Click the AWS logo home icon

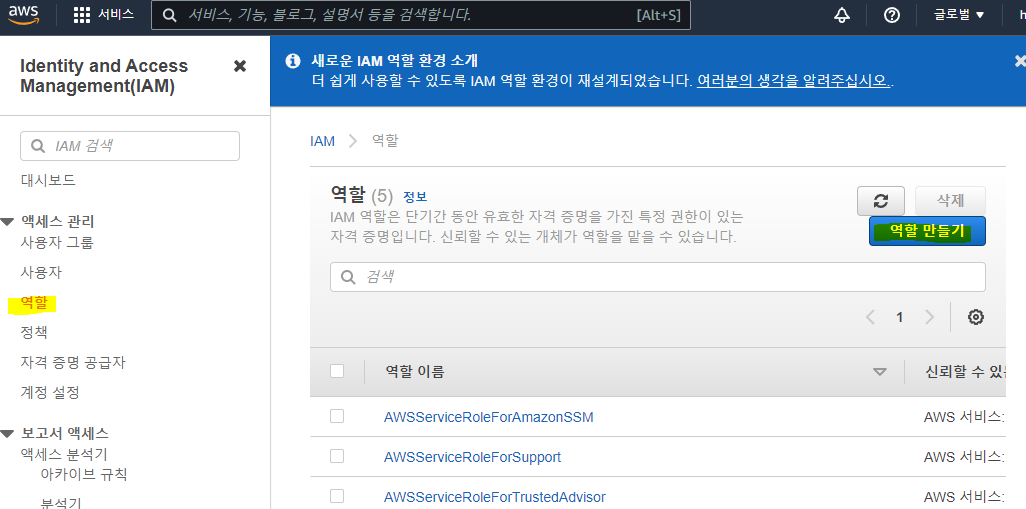(24, 15)
